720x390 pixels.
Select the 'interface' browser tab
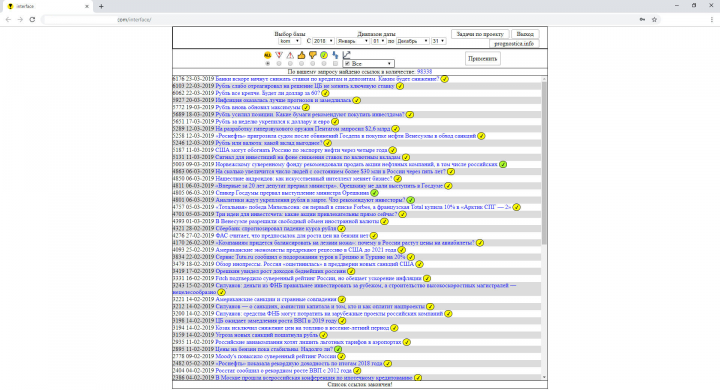click(x=48, y=6)
